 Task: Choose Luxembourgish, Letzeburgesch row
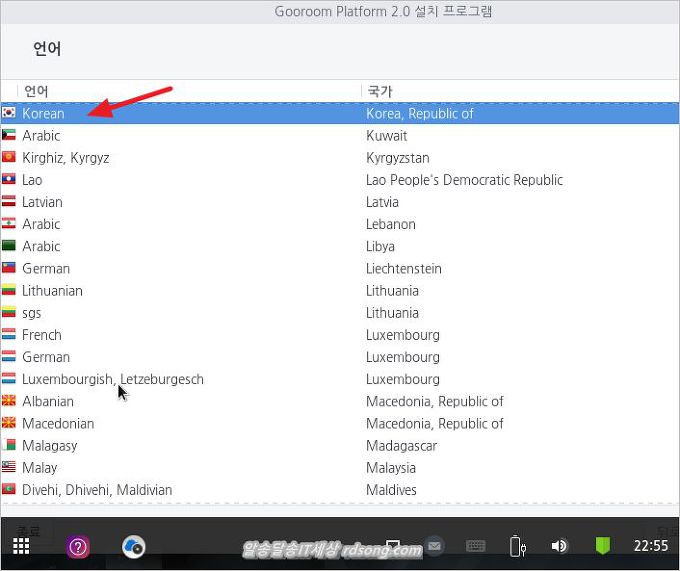point(112,379)
